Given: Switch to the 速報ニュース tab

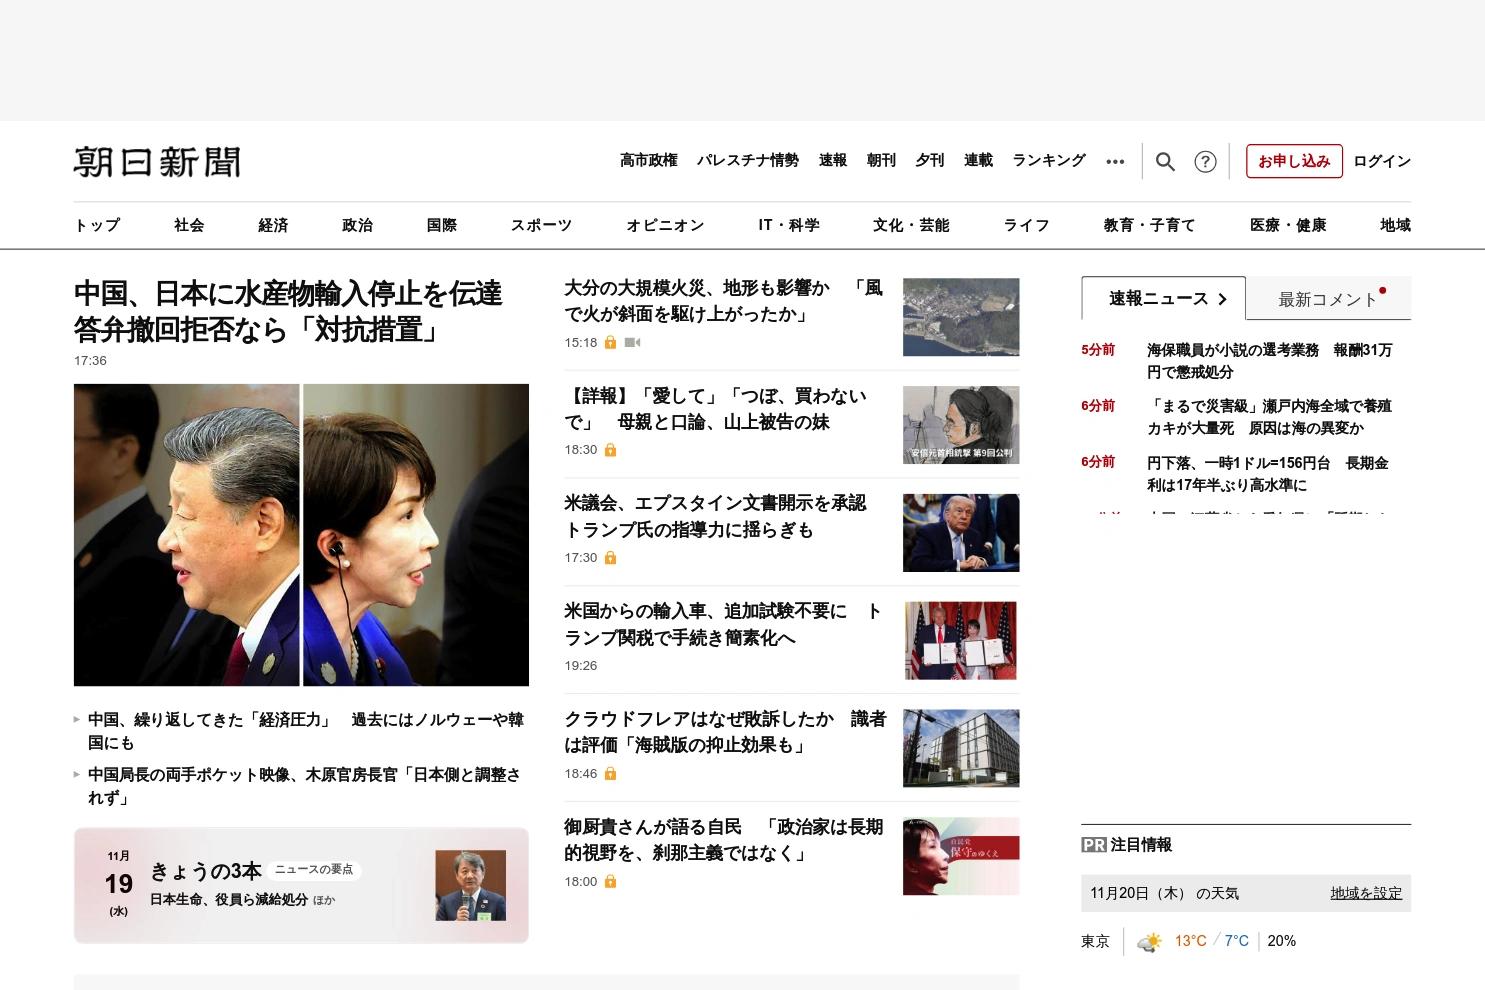Looking at the screenshot, I should [1163, 298].
